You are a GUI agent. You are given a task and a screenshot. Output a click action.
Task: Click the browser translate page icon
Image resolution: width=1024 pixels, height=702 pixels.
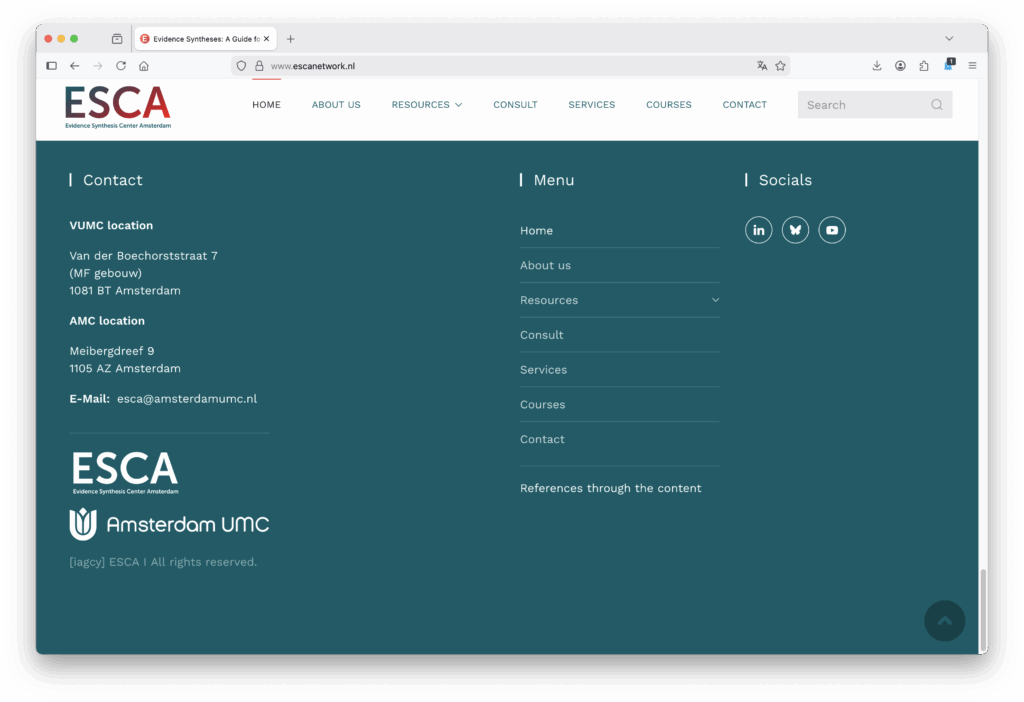pos(762,66)
